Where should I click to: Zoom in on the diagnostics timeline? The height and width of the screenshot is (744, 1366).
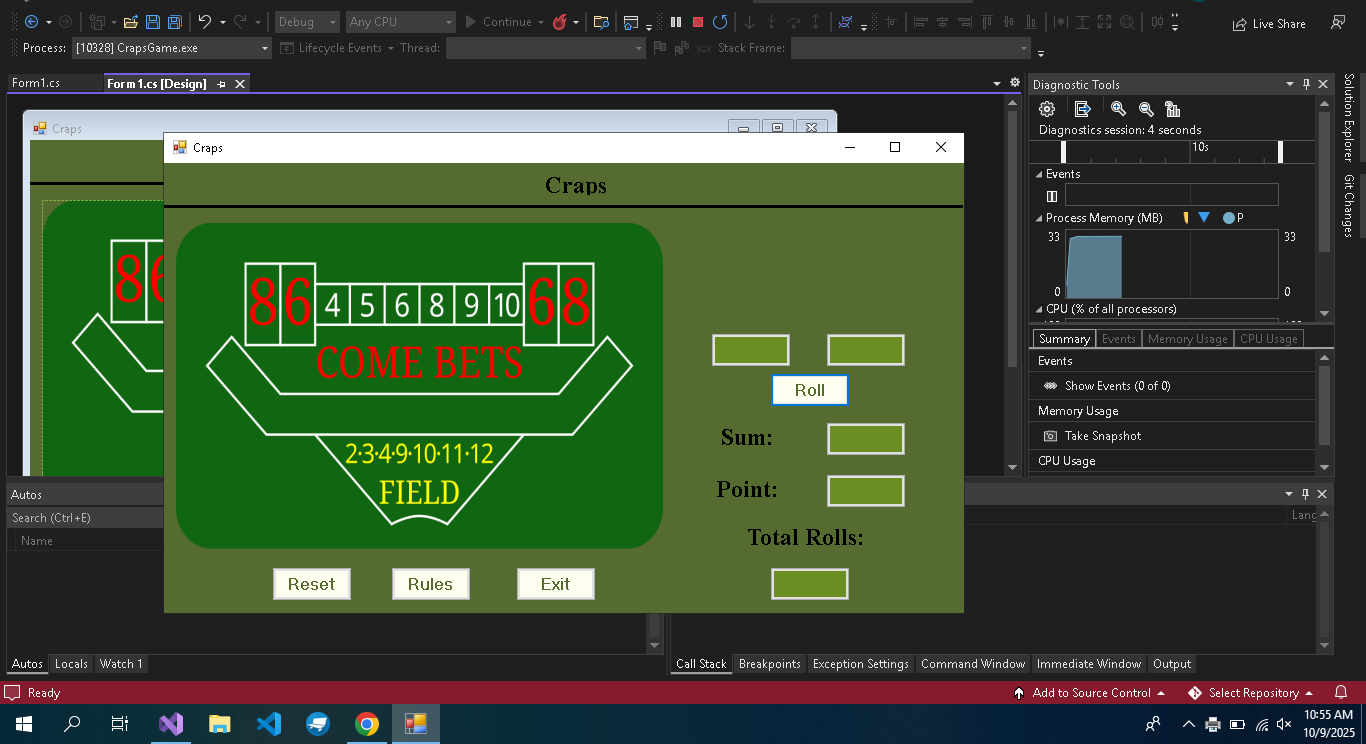pyautogui.click(x=1118, y=109)
